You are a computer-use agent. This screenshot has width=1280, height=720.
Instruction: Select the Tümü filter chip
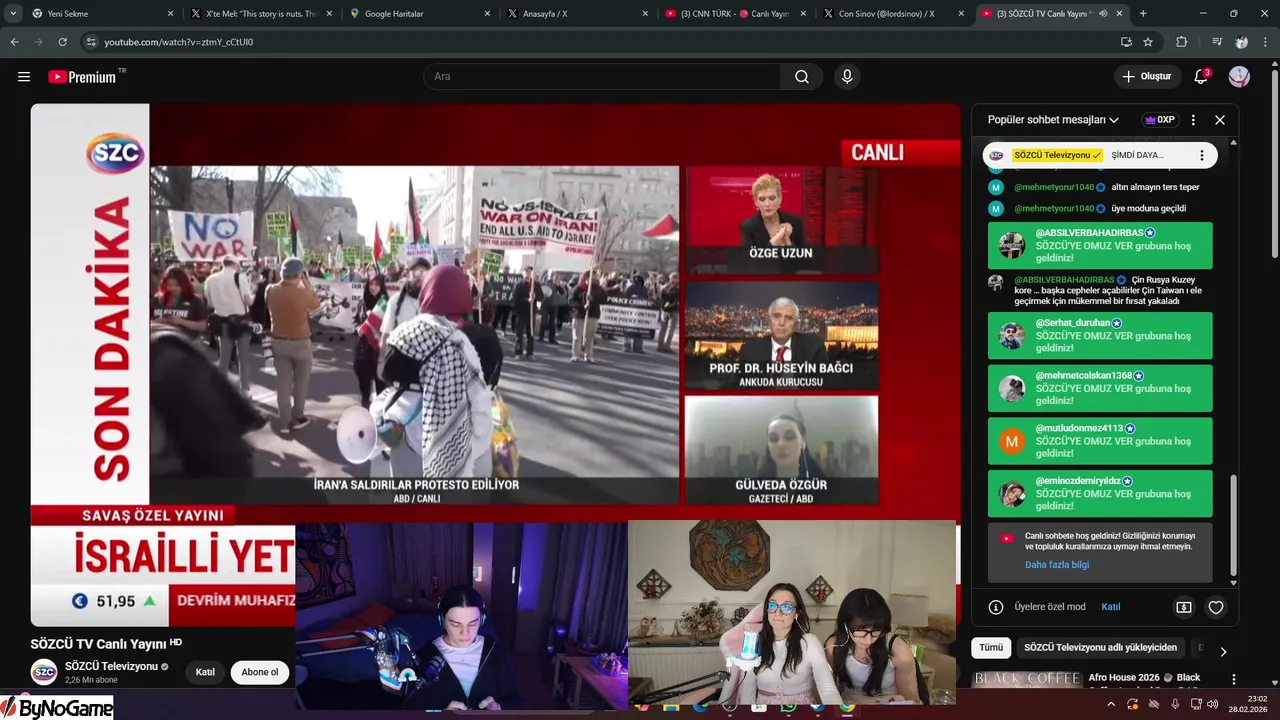[x=991, y=648]
